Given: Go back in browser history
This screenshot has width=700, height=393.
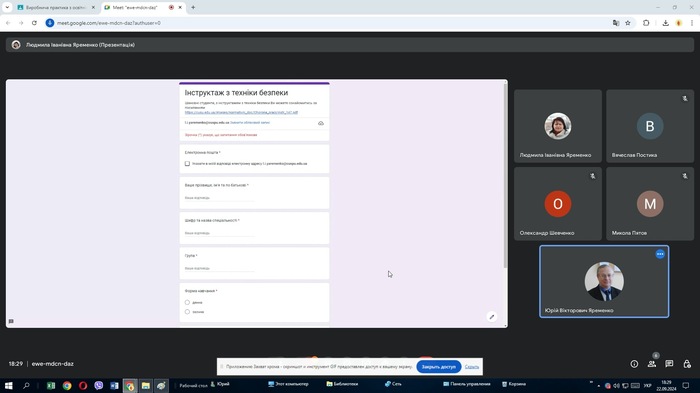Looking at the screenshot, I should pos(8,23).
